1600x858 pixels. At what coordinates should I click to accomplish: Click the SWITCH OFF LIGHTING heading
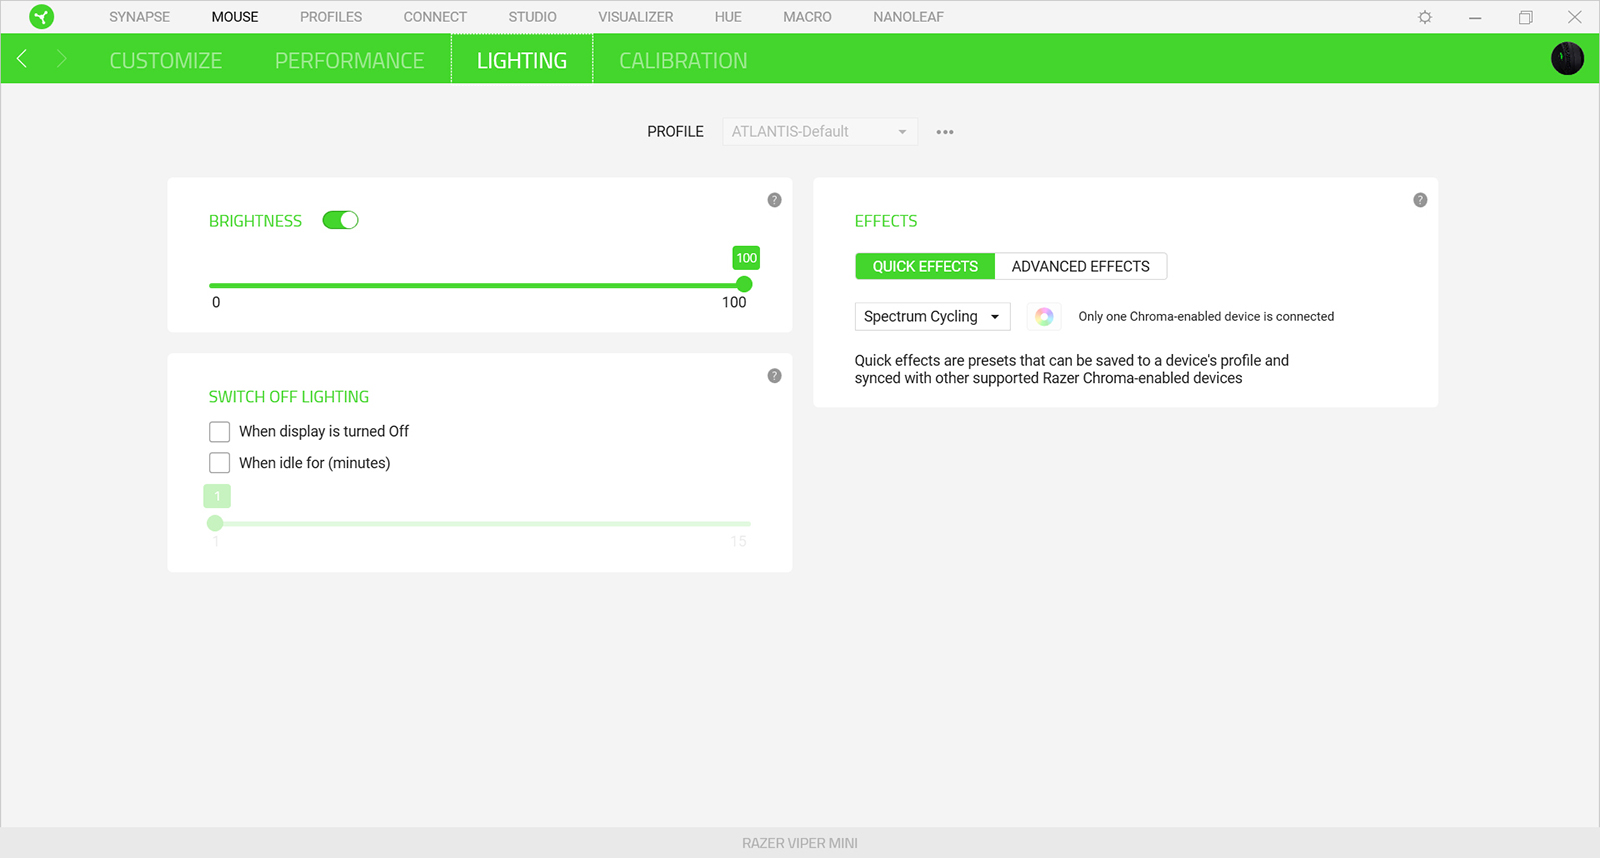pos(289,397)
